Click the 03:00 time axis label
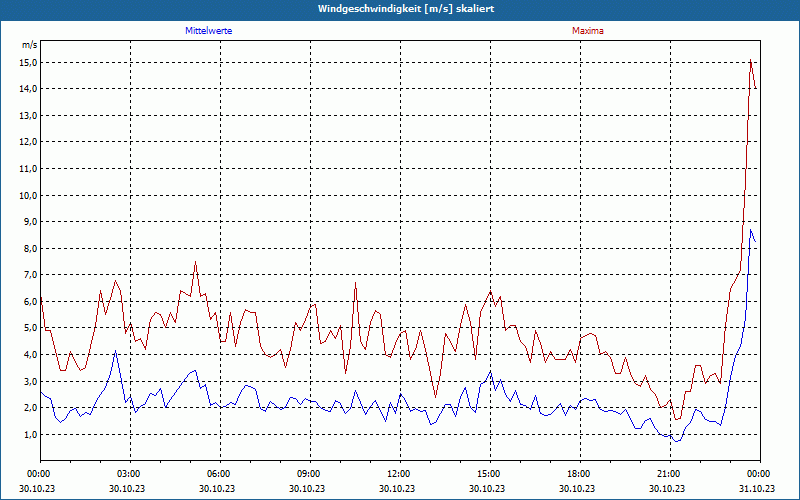This screenshot has height=500, width=800. tap(131, 474)
